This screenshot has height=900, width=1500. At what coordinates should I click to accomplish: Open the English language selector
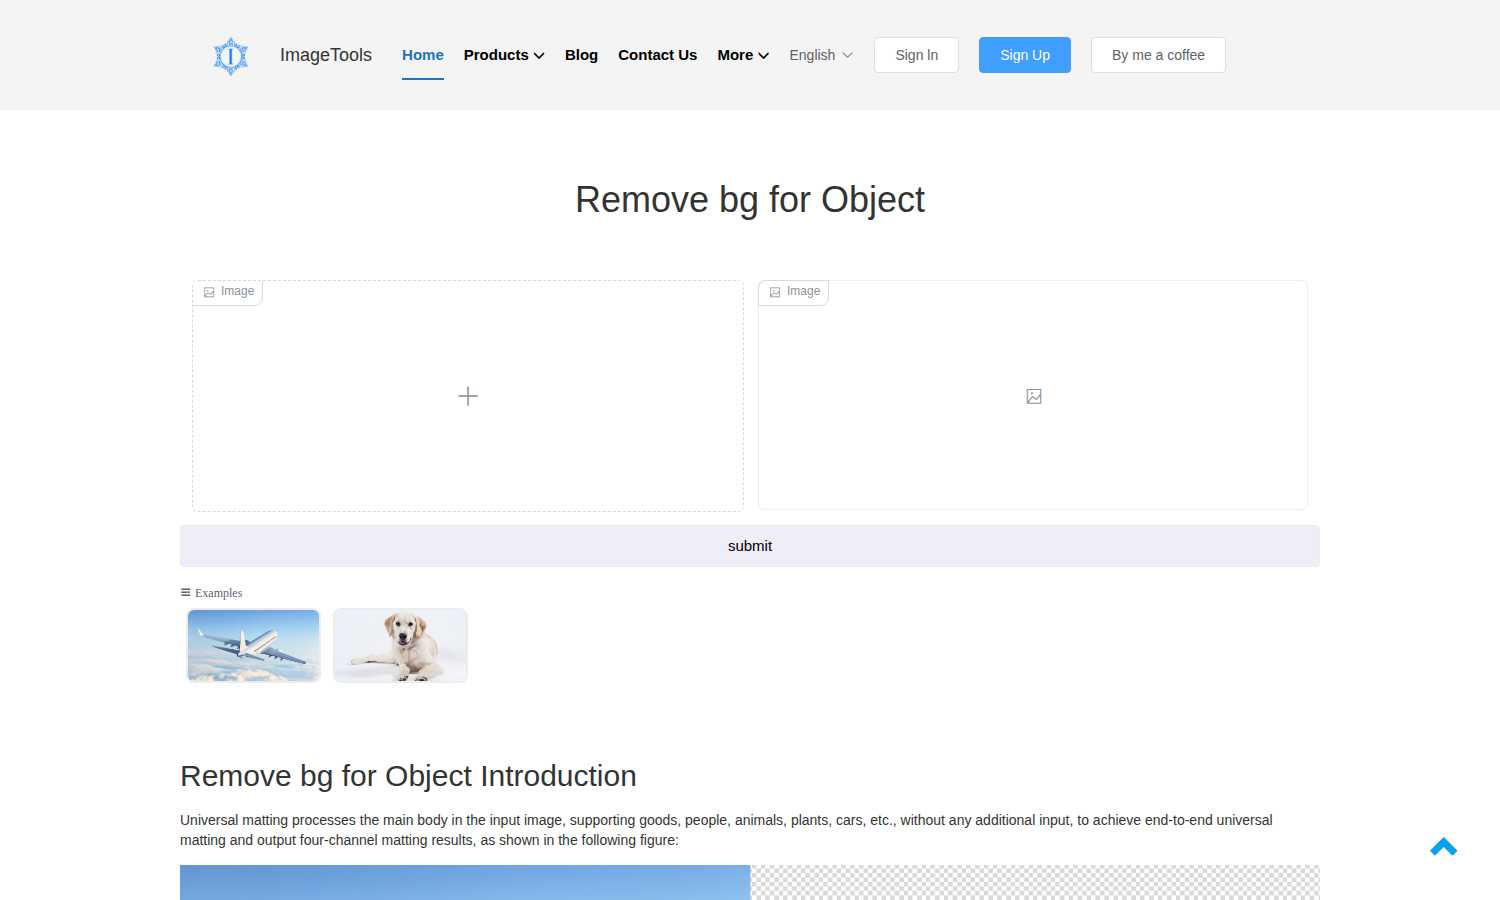click(821, 55)
